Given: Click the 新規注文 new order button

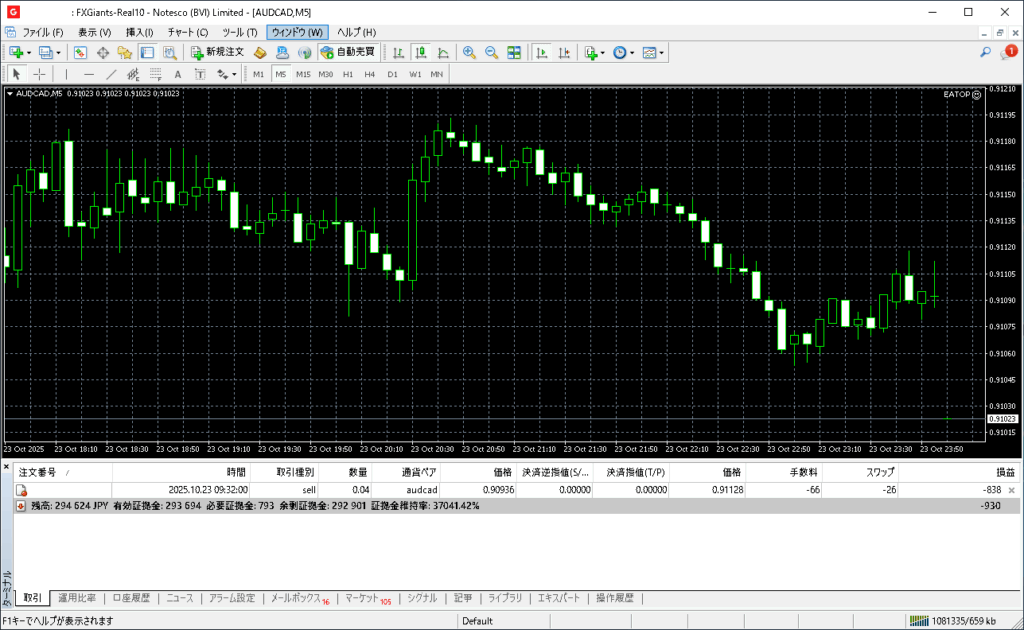Looking at the screenshot, I should pyautogui.click(x=216, y=52).
